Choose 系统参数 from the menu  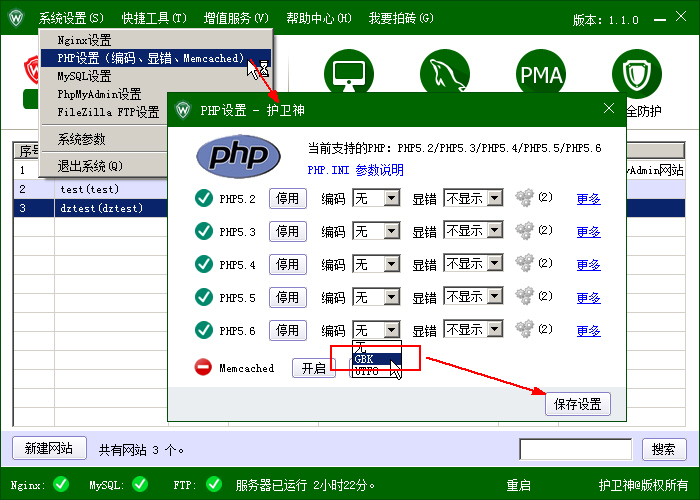point(104,139)
